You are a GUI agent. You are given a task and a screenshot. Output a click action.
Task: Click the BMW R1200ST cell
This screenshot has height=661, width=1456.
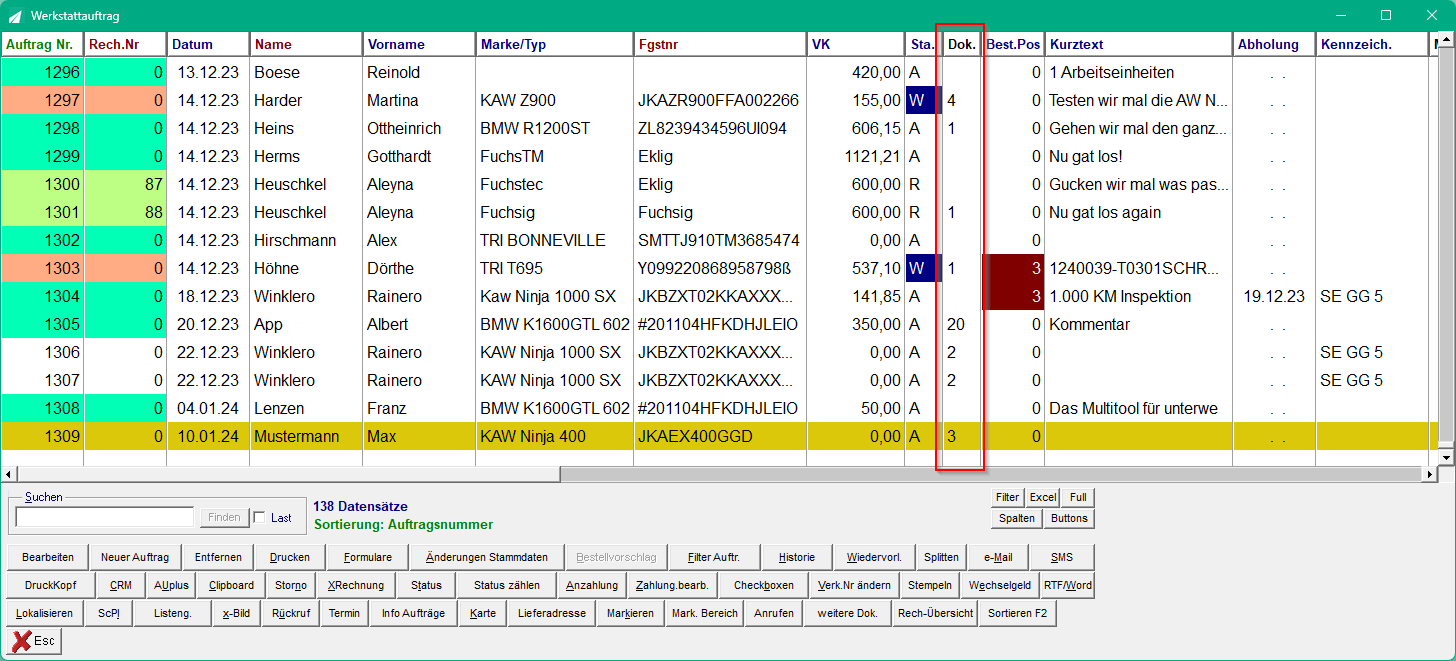tap(555, 128)
